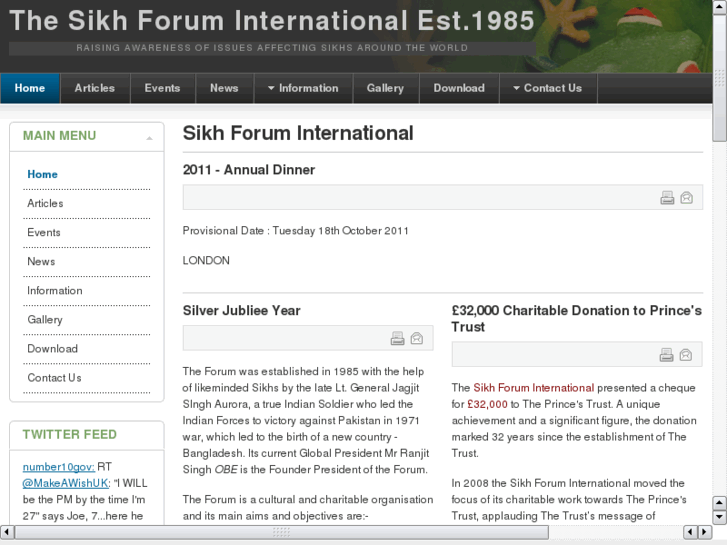This screenshot has width=727, height=545.
Task: Click the vertical scrollbar thumb
Action: (x=720, y=78)
